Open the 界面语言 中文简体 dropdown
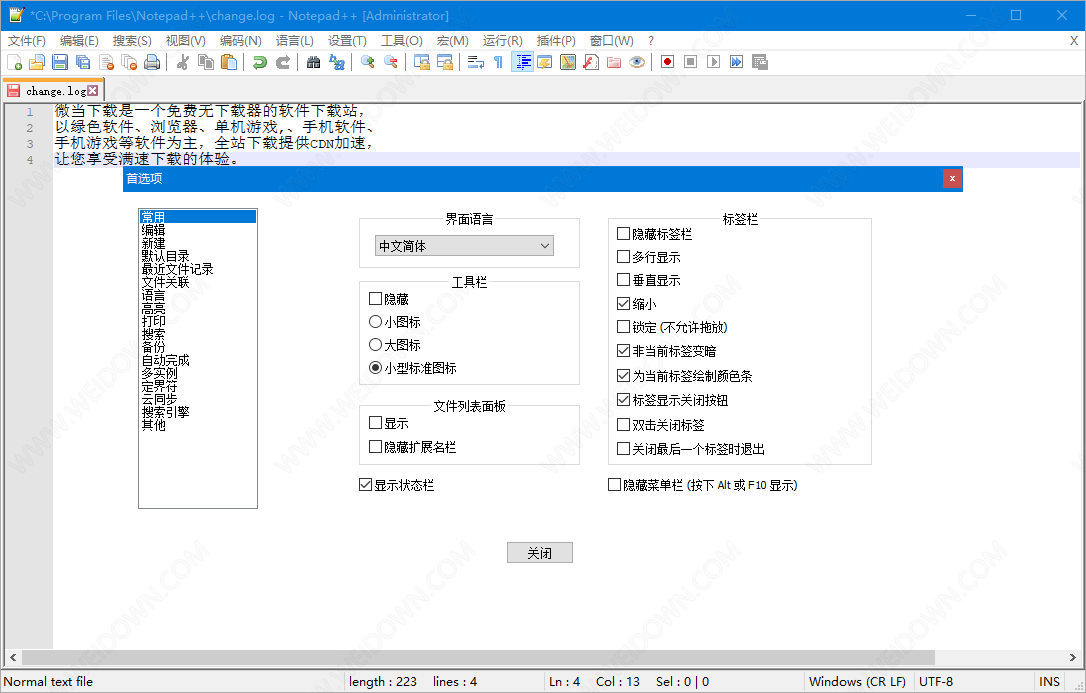Viewport: 1086px width, 693px height. pos(464,246)
